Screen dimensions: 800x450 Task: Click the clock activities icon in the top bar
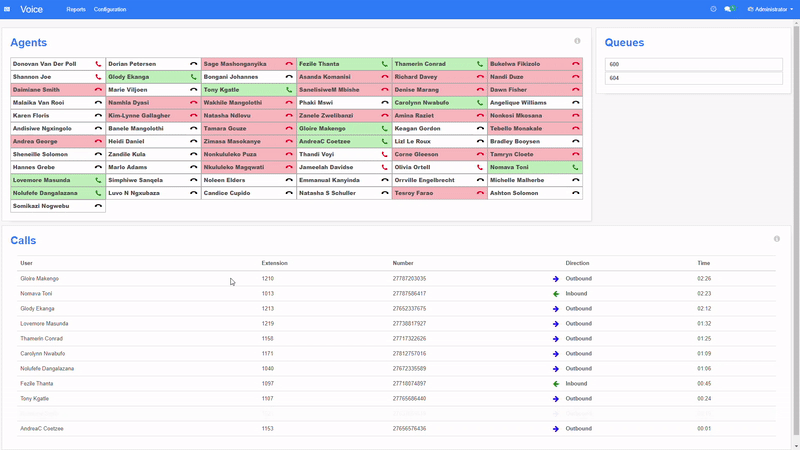click(x=713, y=9)
